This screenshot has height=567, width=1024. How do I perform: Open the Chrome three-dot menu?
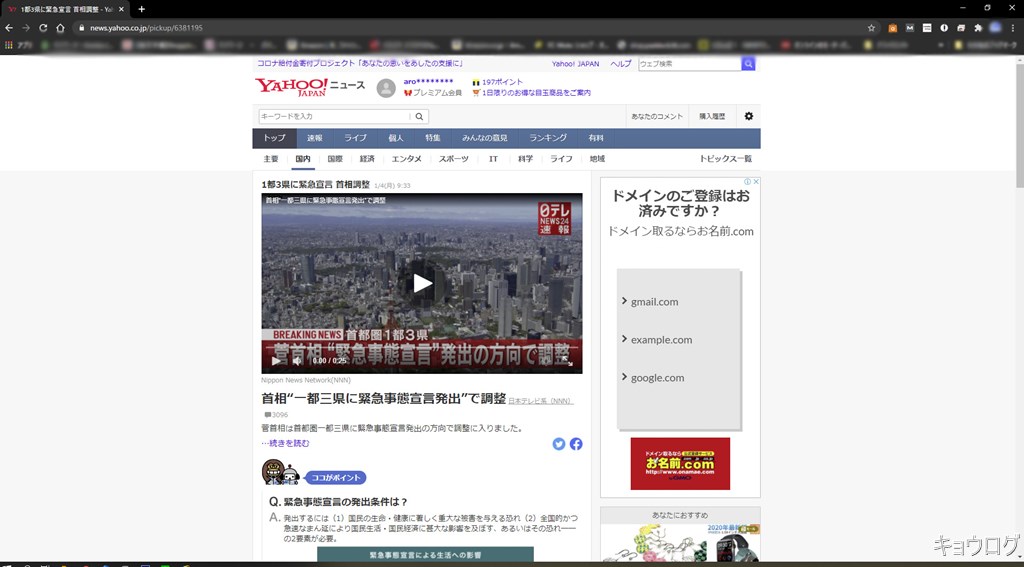(x=1012, y=28)
